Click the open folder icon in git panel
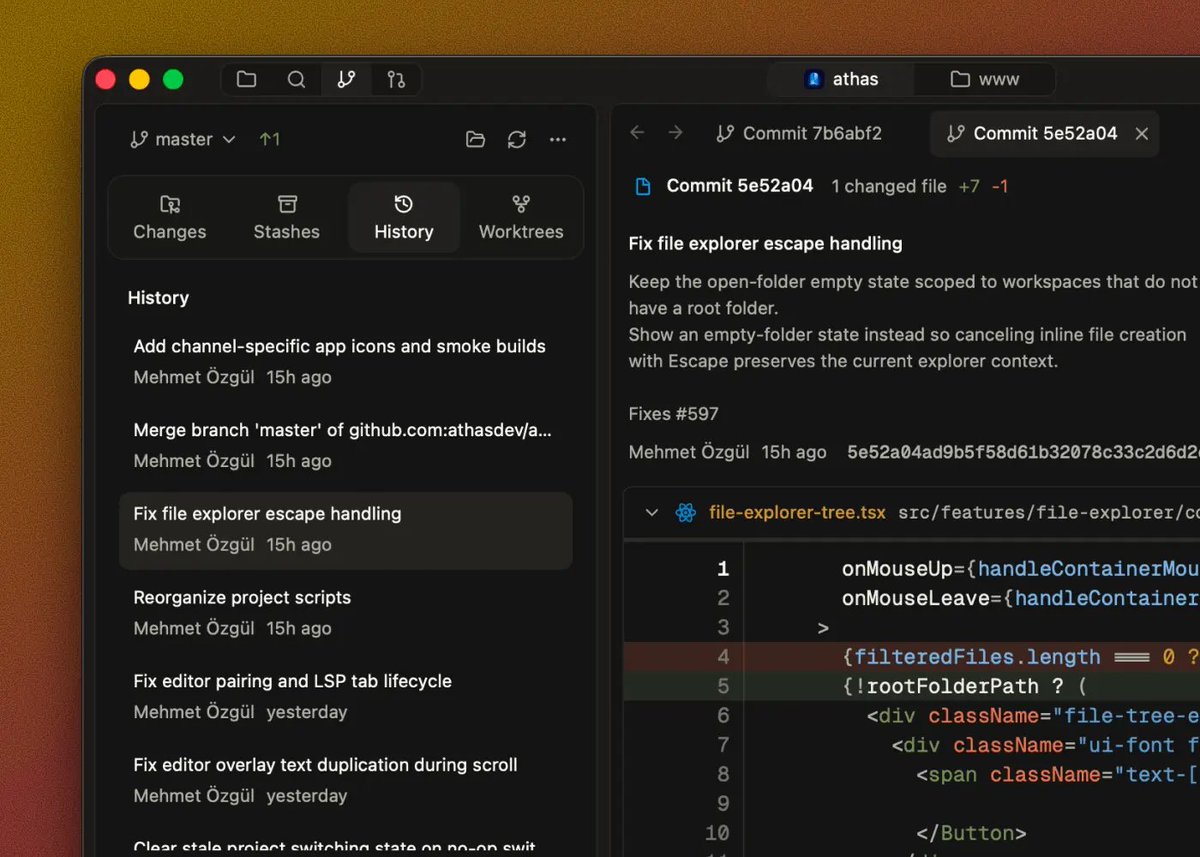Image resolution: width=1200 pixels, height=857 pixels. click(x=476, y=139)
